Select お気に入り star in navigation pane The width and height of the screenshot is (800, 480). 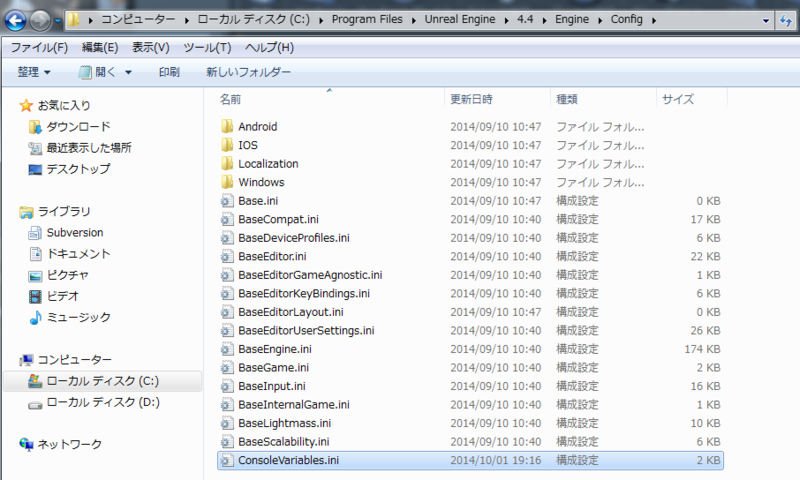[26, 106]
